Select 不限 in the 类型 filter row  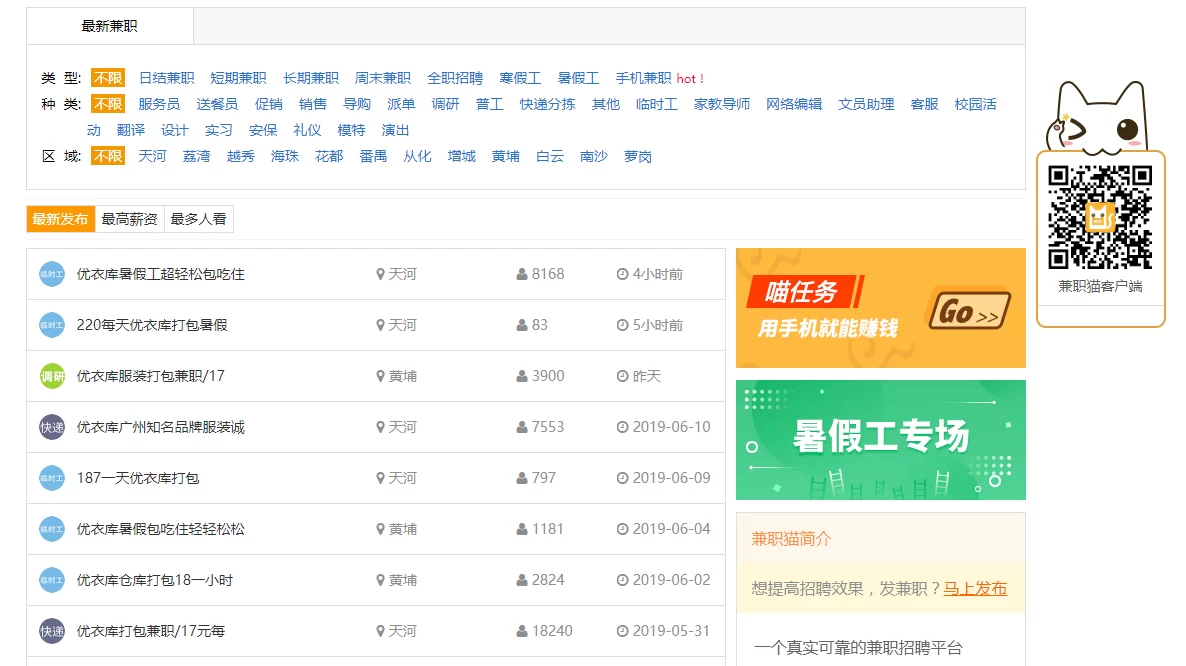(107, 77)
